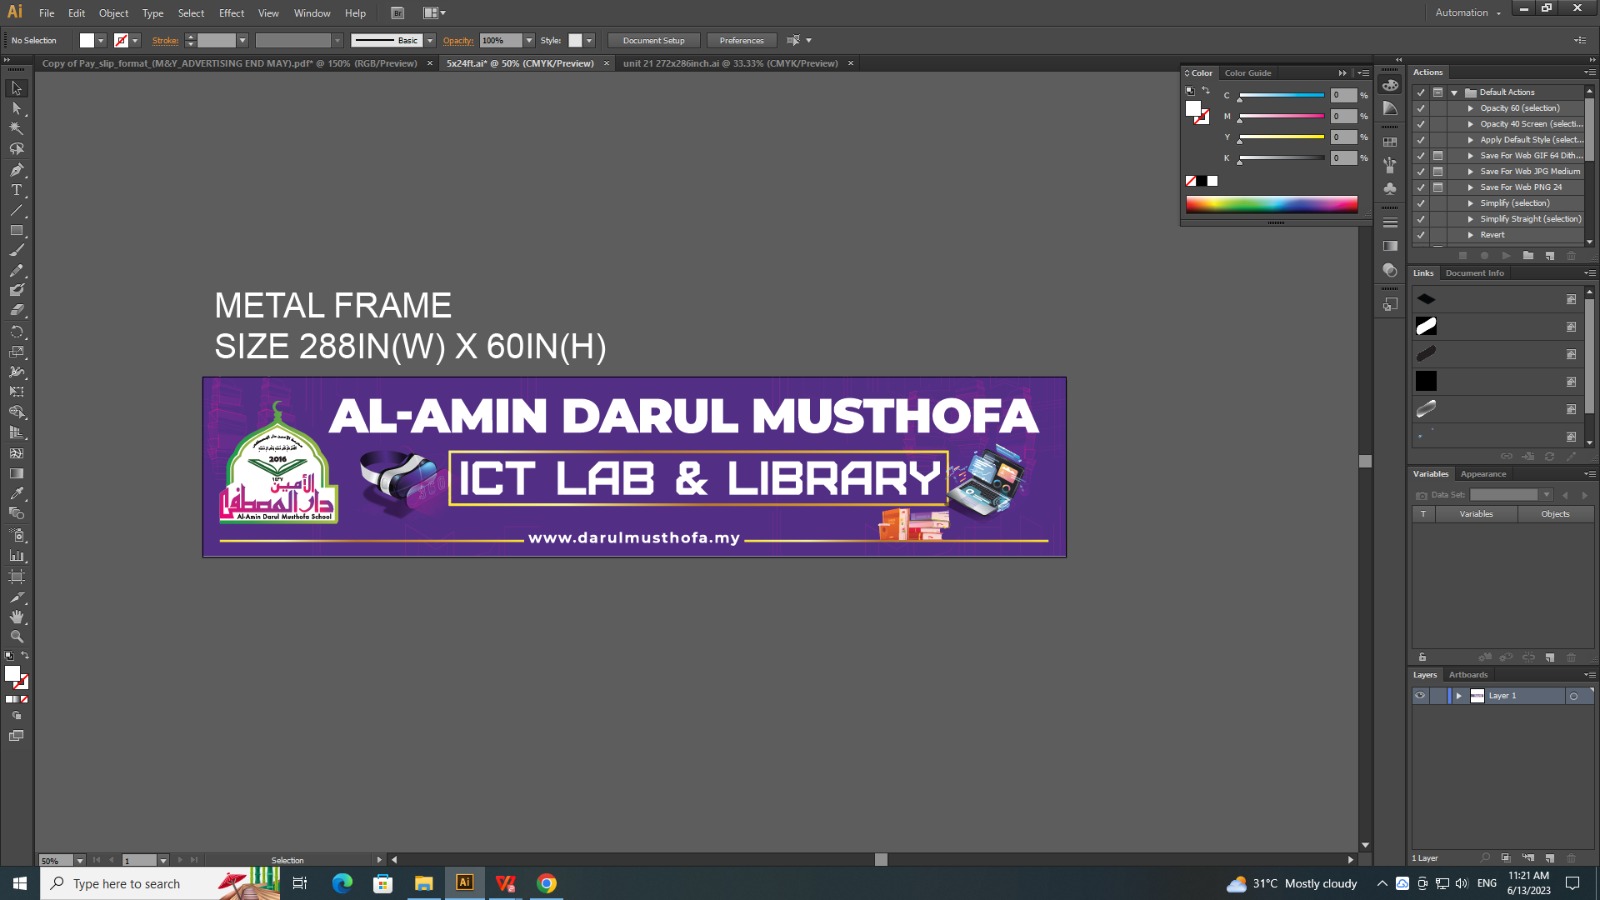Pick a color from the spectrum bar
Screen dimensions: 1600x900
(1272, 204)
